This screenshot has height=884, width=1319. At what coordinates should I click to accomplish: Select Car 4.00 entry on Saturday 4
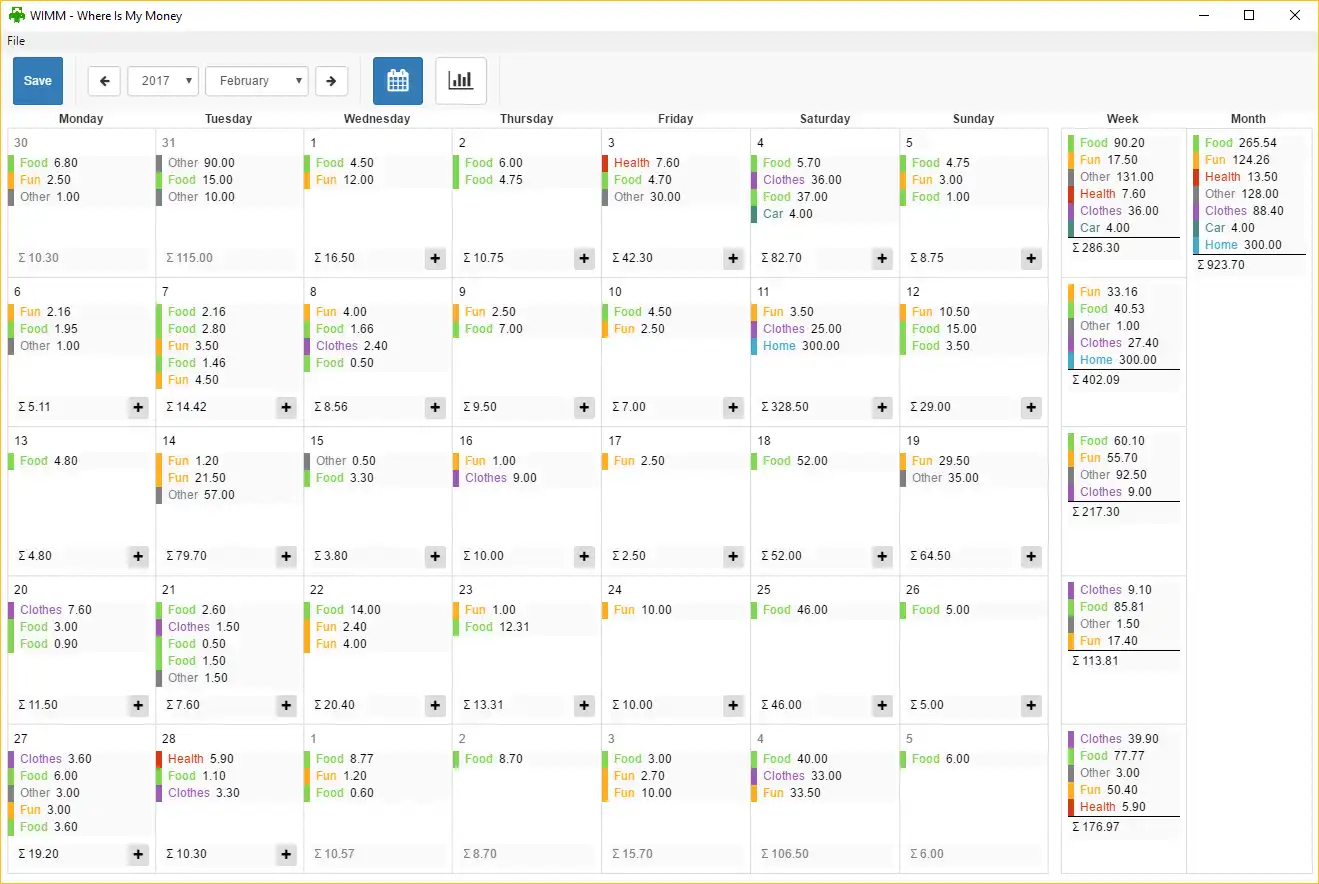tap(822, 214)
